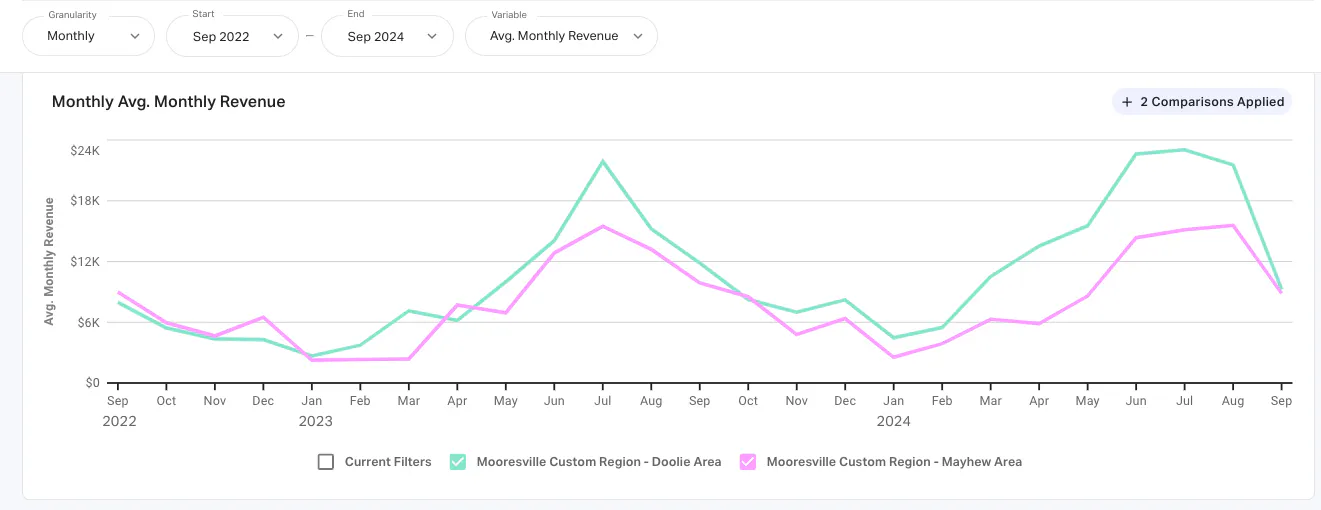Click the 2 Comparisons Applied button
This screenshot has width=1321, height=510.
(x=1202, y=102)
